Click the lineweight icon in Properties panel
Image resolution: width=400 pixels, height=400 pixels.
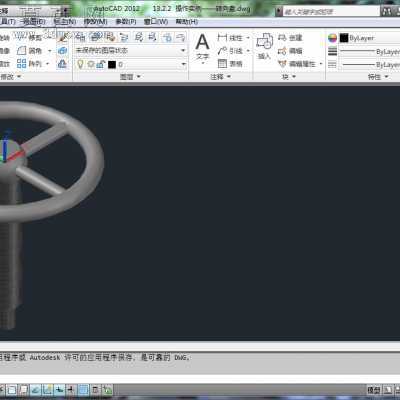(332, 51)
